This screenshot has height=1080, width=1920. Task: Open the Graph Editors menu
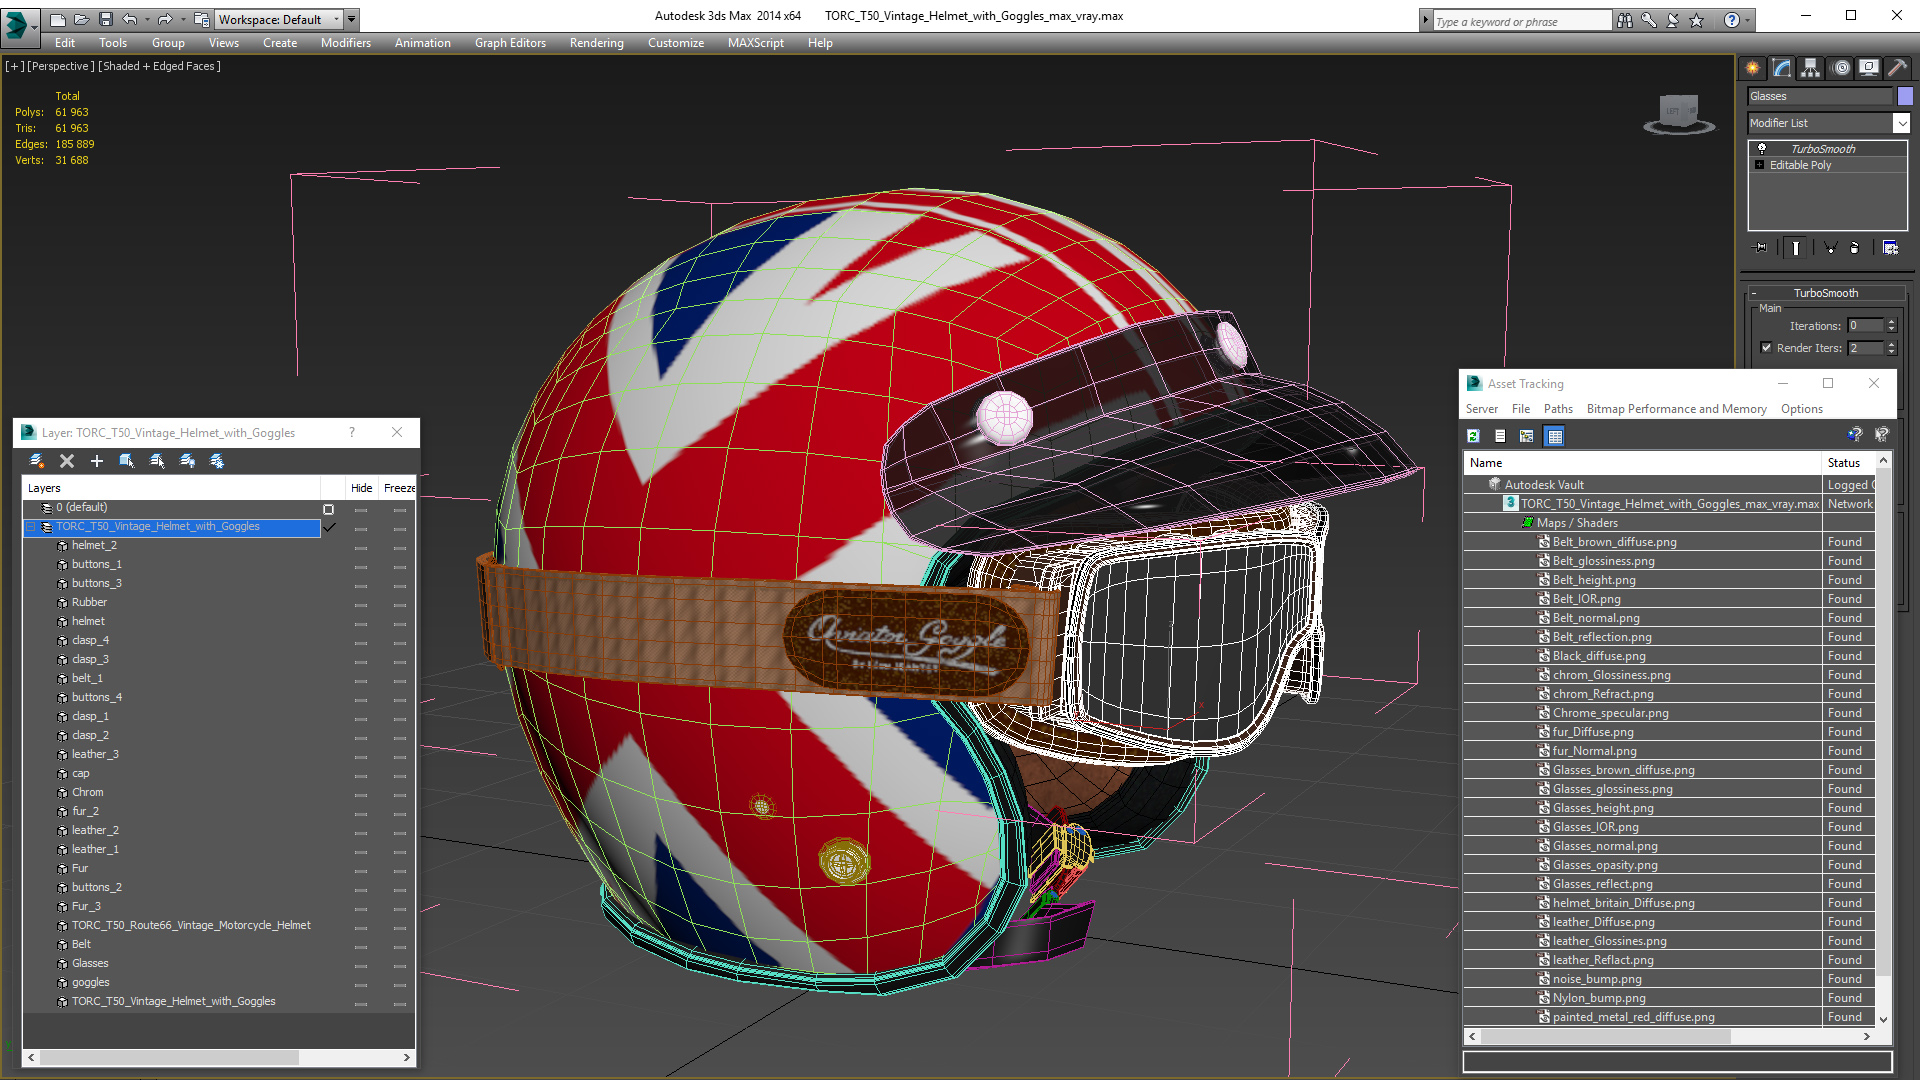click(x=510, y=43)
